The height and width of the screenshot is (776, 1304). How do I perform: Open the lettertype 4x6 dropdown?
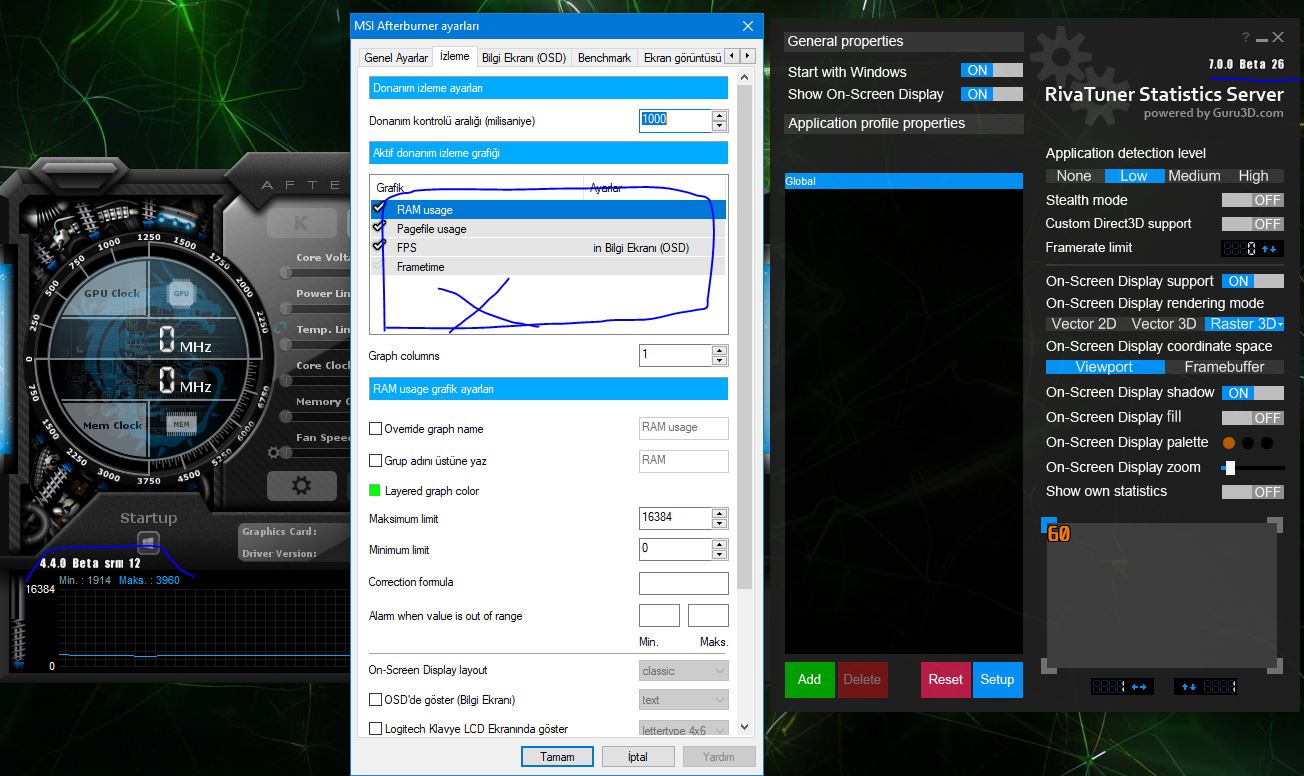click(684, 730)
